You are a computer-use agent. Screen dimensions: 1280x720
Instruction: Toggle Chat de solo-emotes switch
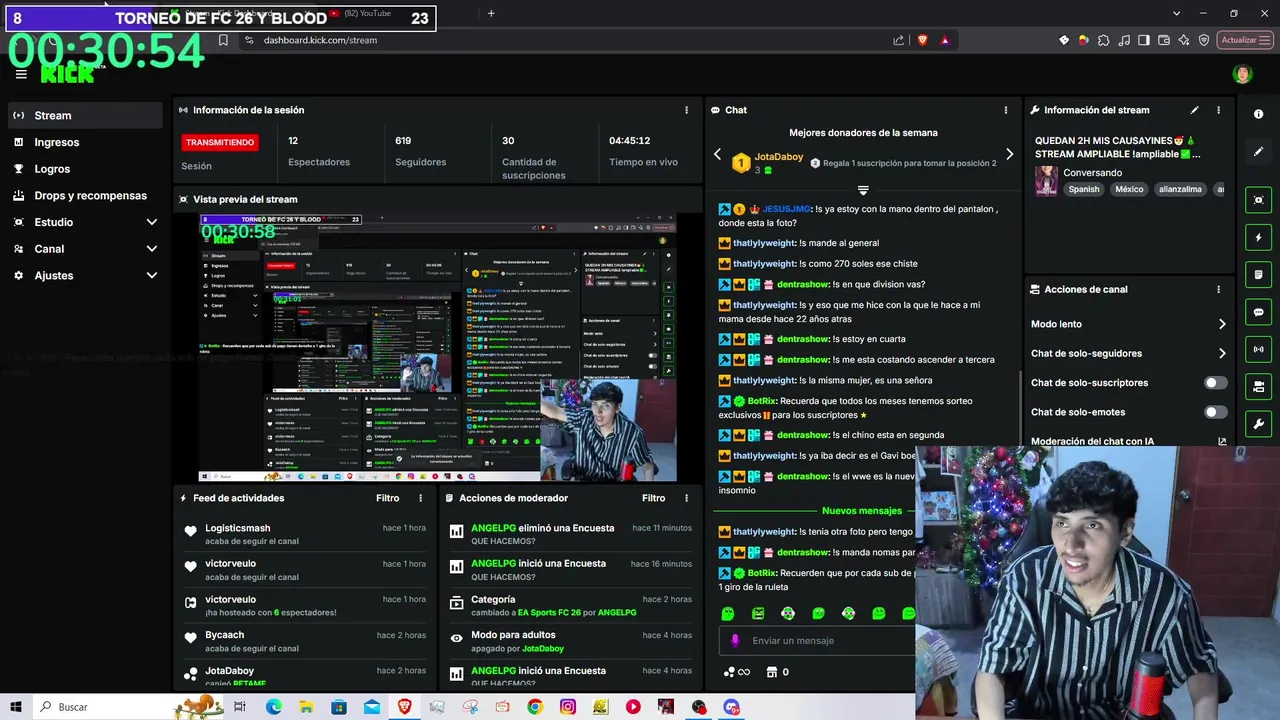1215,412
